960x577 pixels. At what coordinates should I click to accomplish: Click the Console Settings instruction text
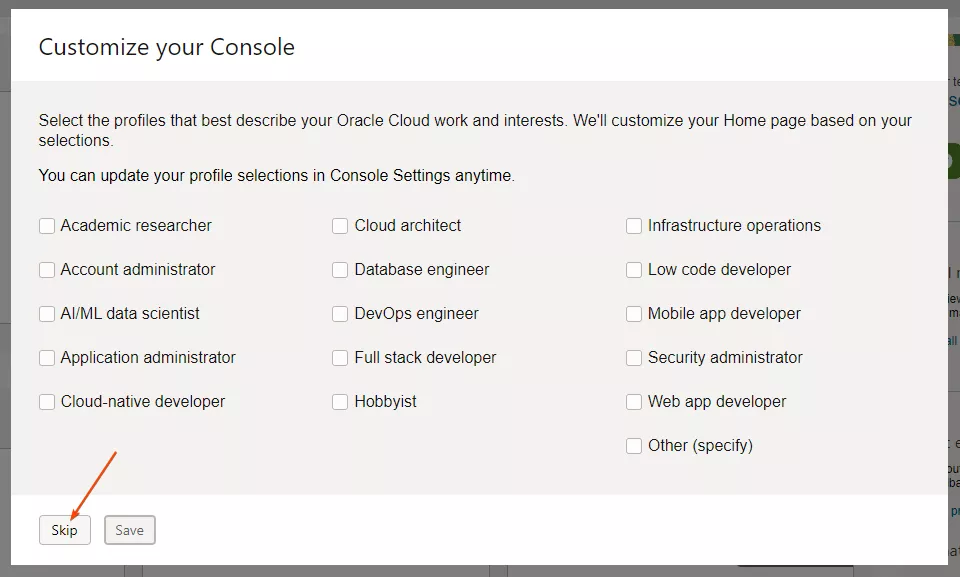pyautogui.click(x=276, y=175)
